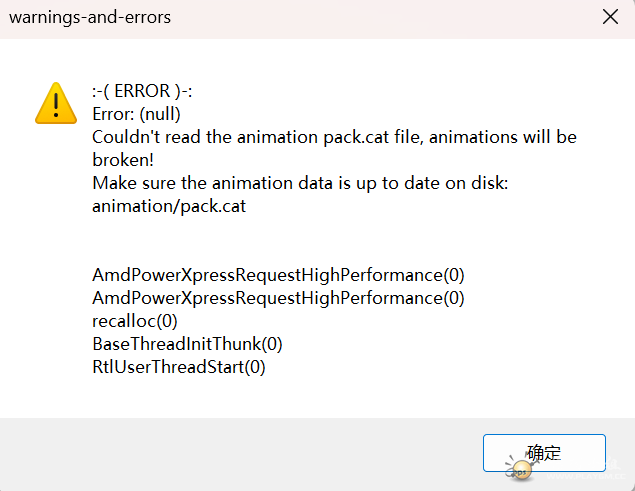The width and height of the screenshot is (635, 491).
Task: Click the yellow warning triangle icon
Action: [x=56, y=104]
